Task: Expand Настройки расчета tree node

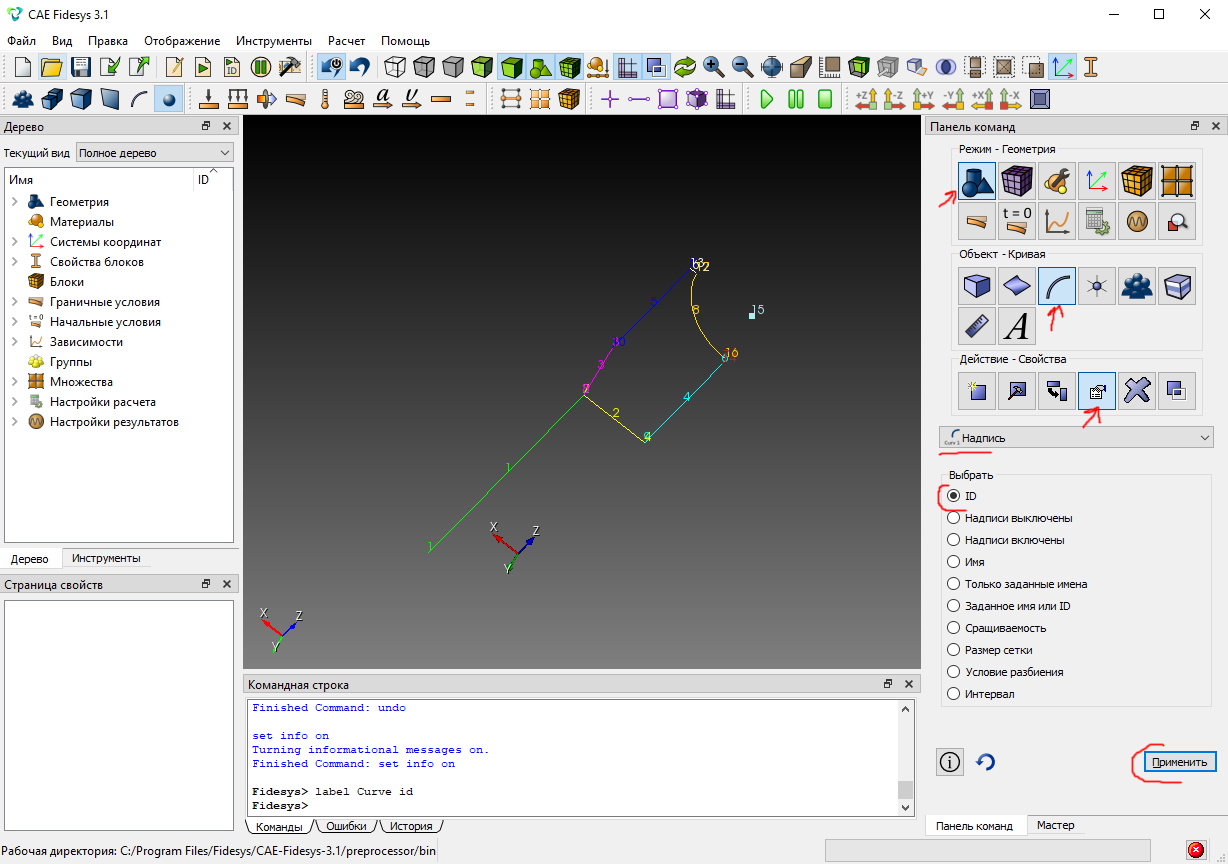Action: [x=15, y=402]
